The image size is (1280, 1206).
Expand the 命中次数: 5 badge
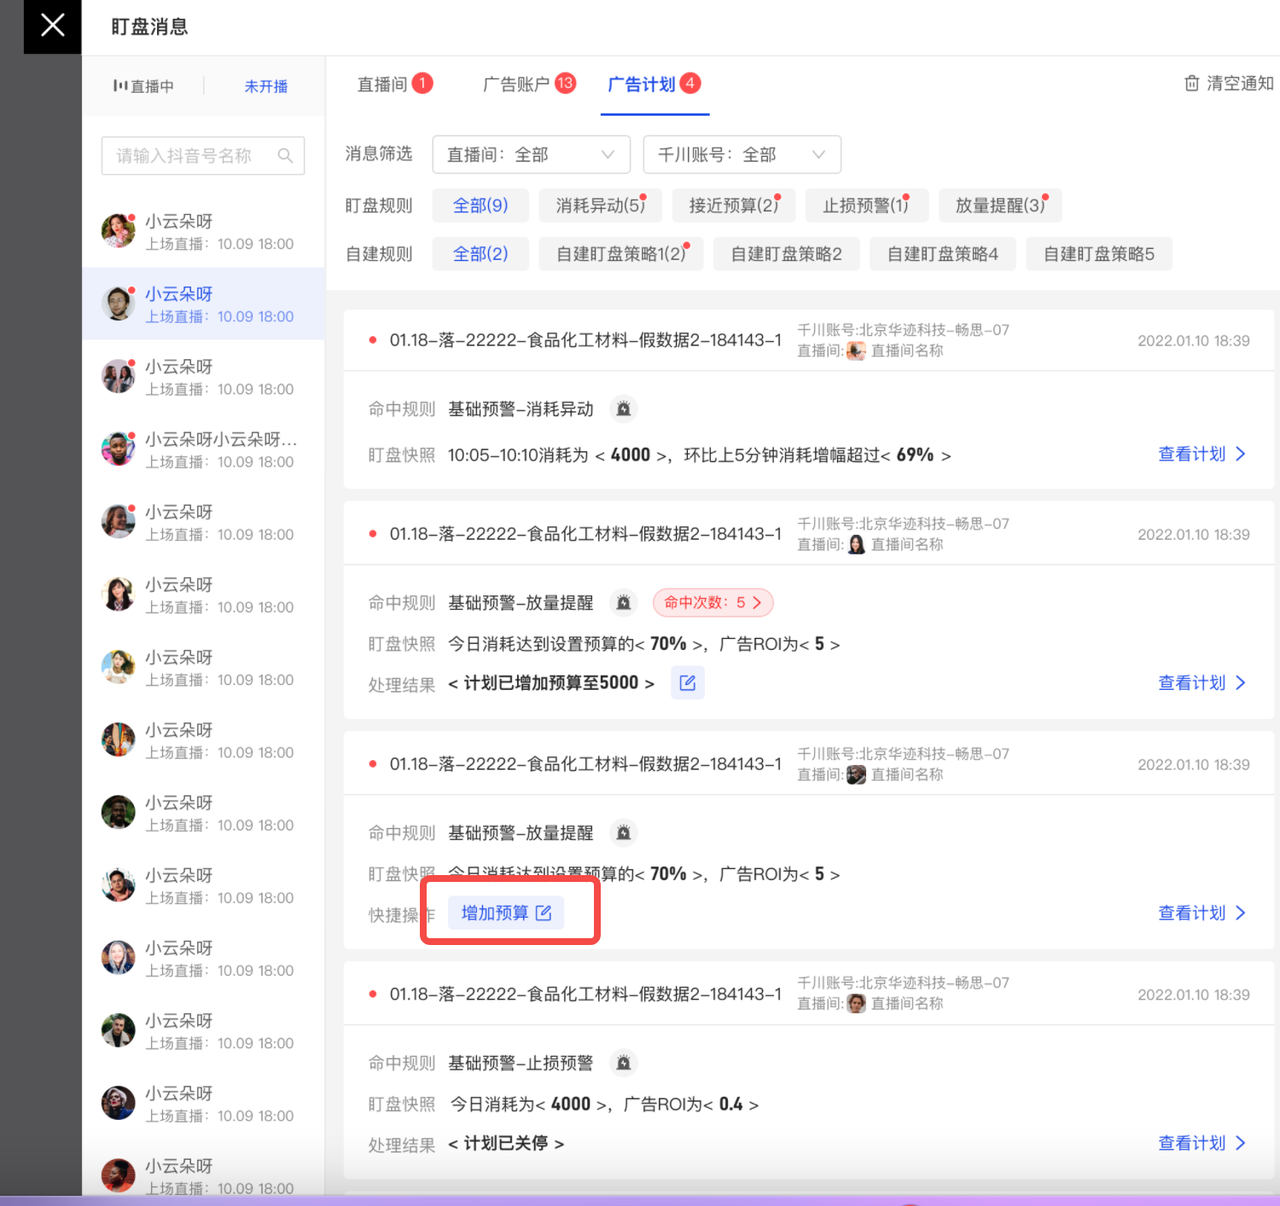pyautogui.click(x=712, y=602)
